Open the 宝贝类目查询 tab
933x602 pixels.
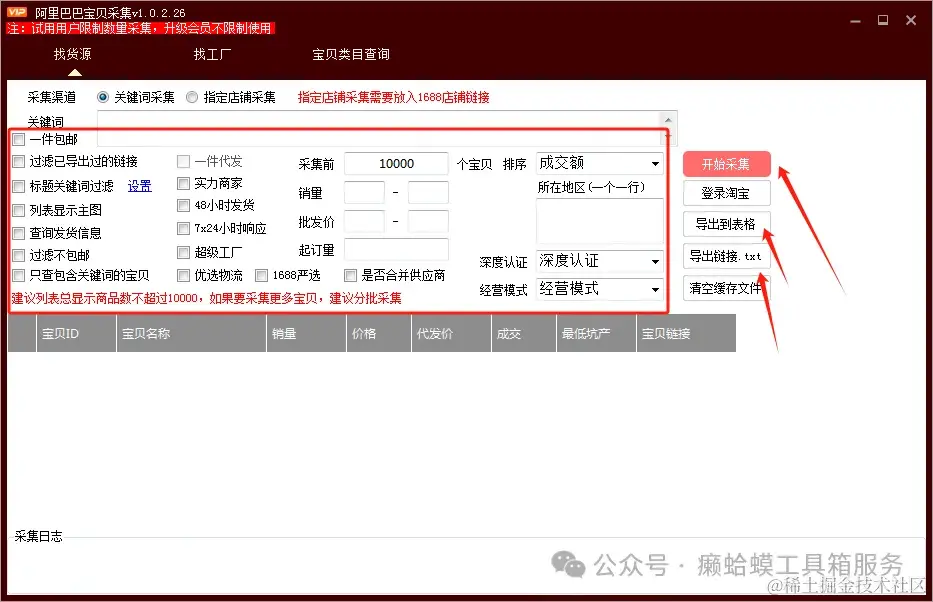coord(351,54)
